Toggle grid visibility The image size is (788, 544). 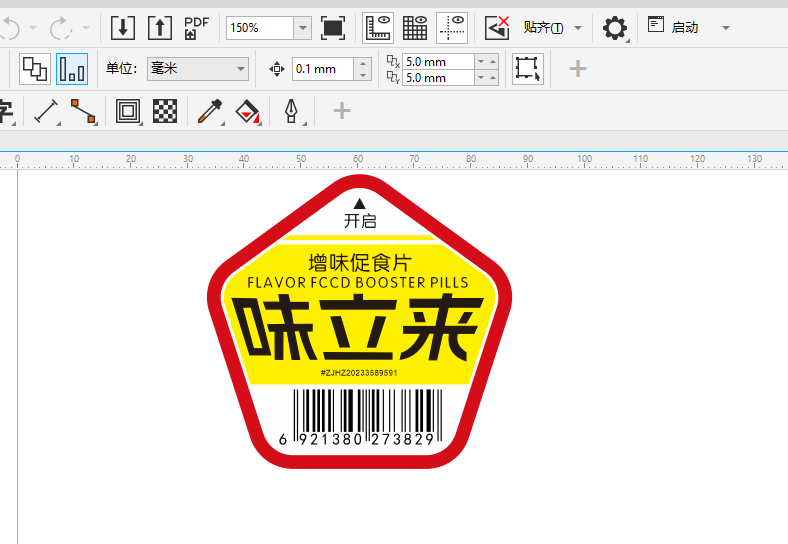[x=415, y=28]
